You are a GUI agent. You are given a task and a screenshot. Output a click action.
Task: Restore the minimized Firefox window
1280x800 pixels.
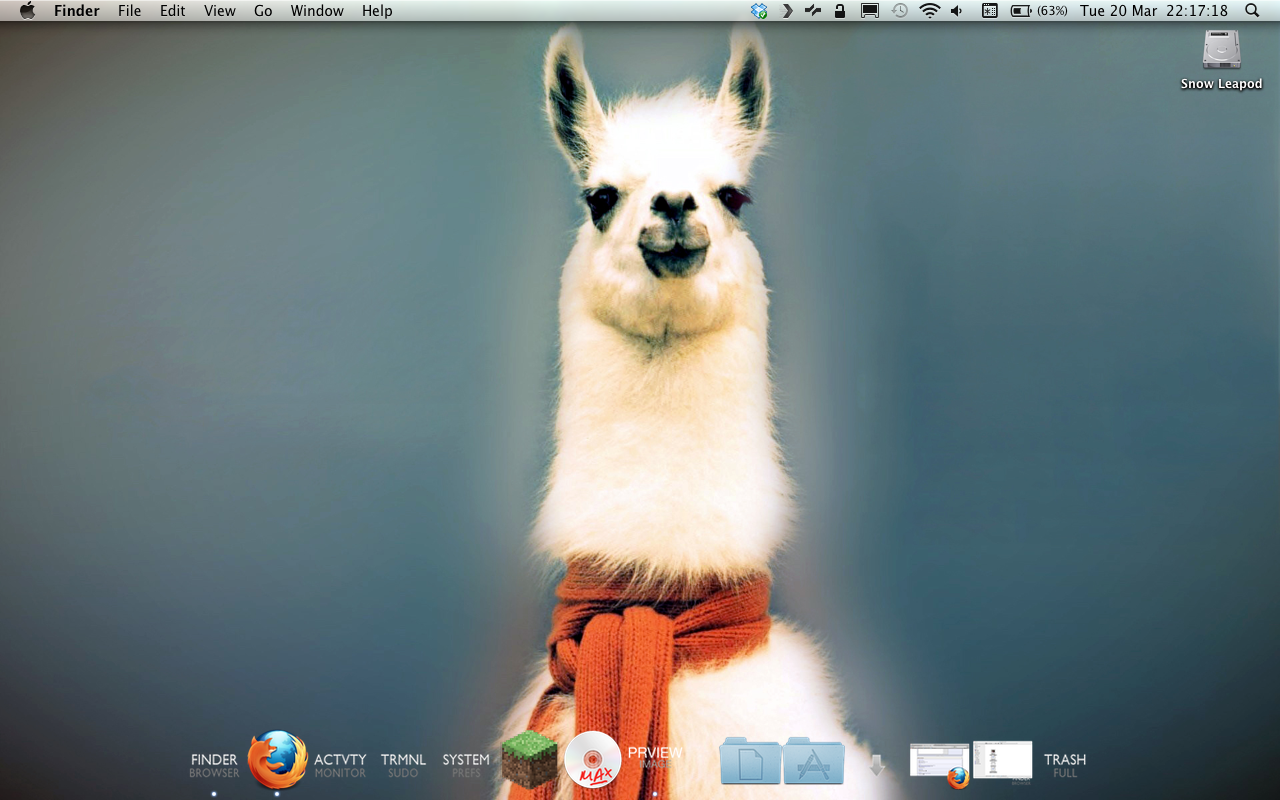pos(940,765)
